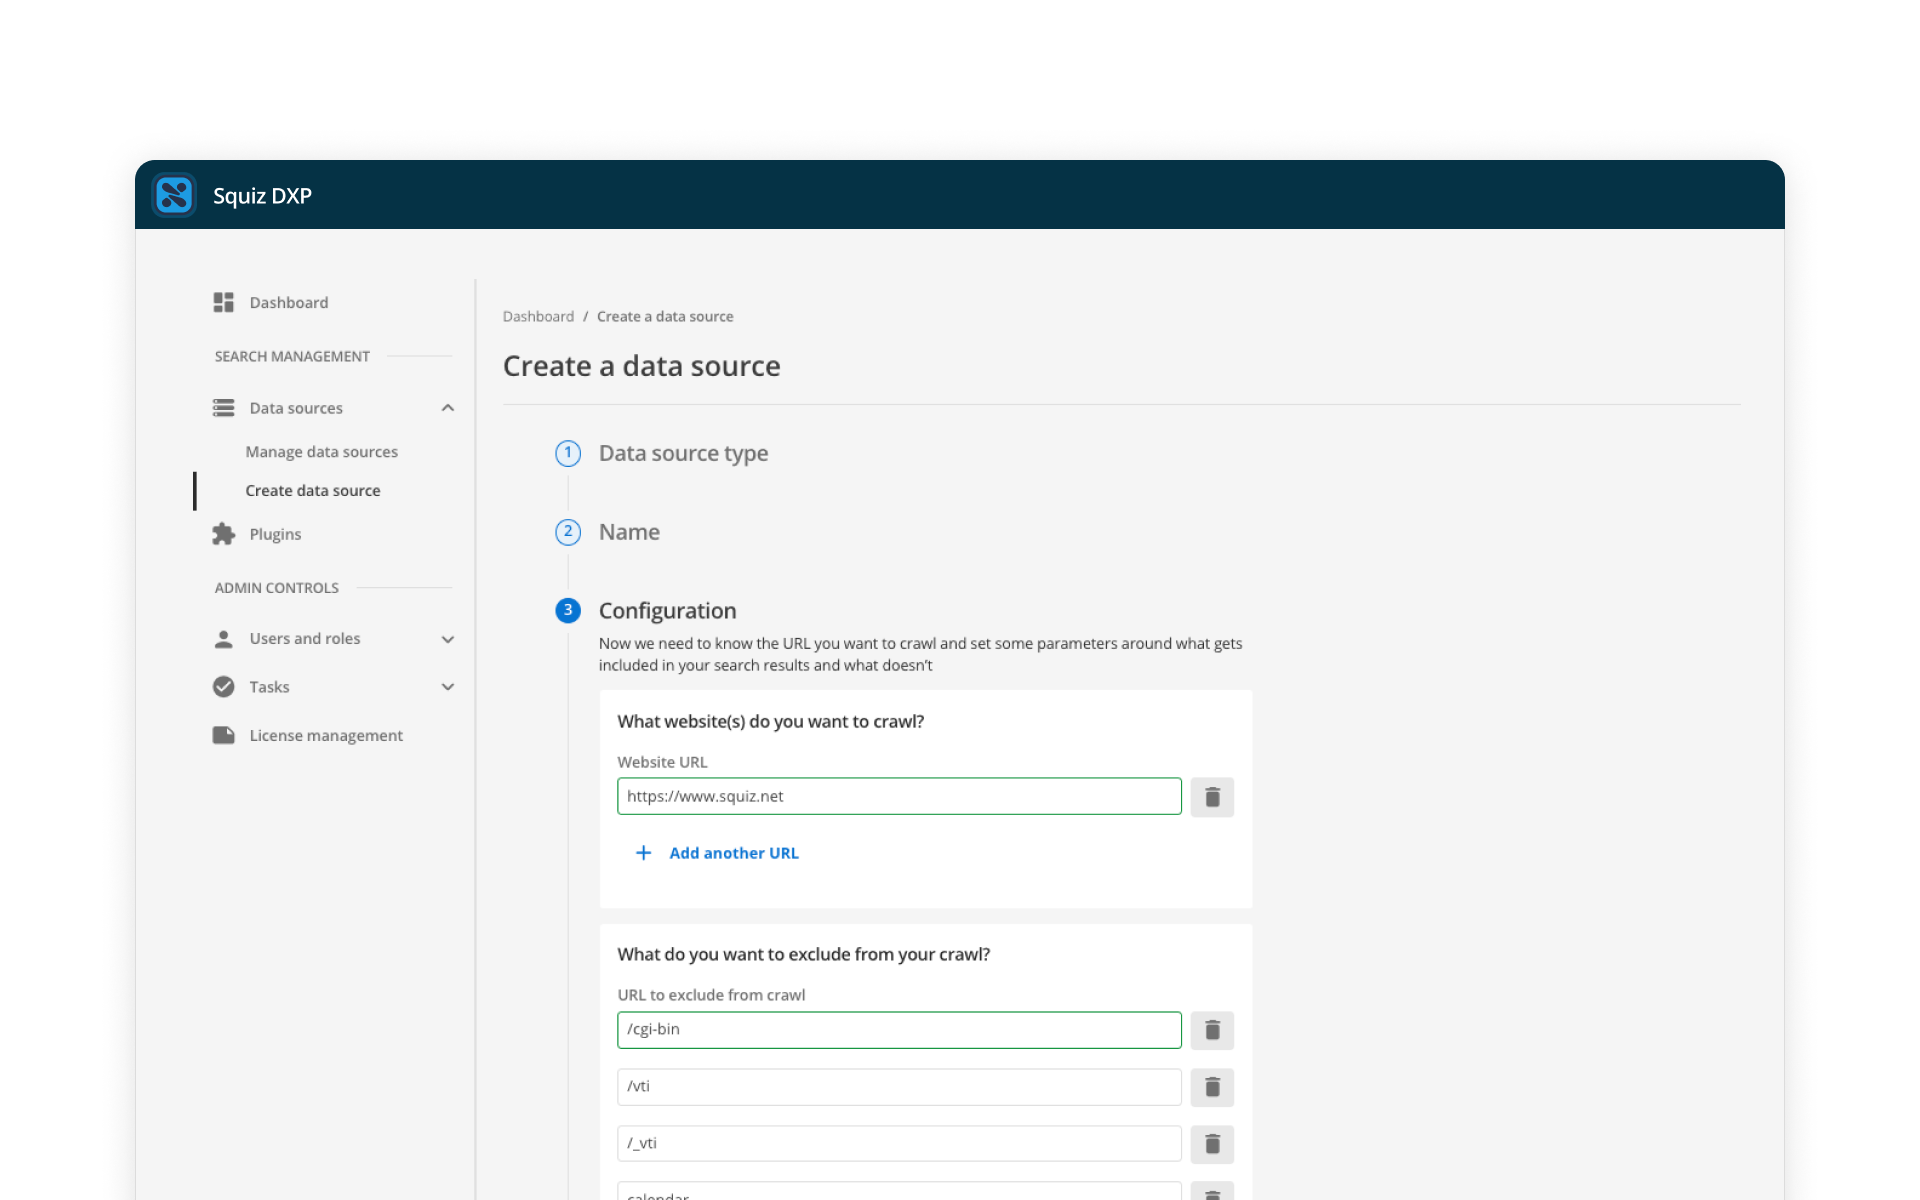Image resolution: width=1920 pixels, height=1200 pixels.
Task: Open the Data sources menu item
Action: point(296,408)
